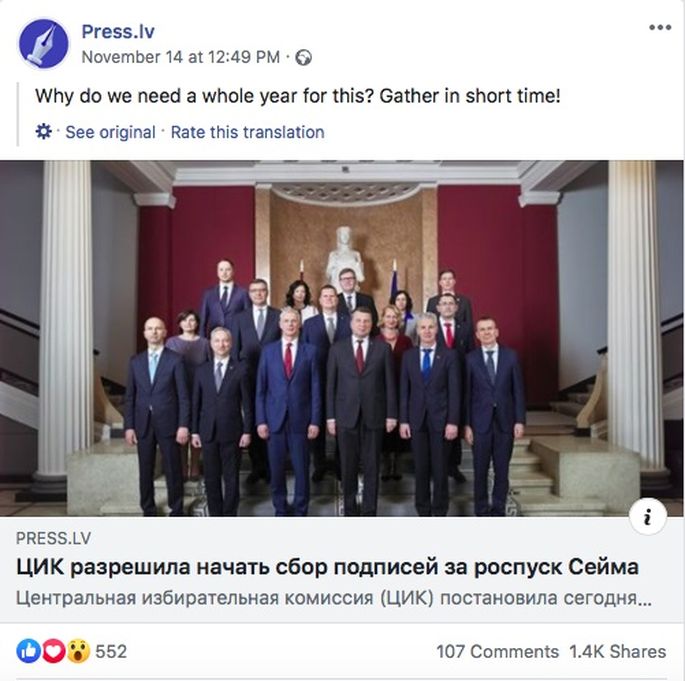
Task: Open the three-dot post options menu
Action: [x=660, y=28]
